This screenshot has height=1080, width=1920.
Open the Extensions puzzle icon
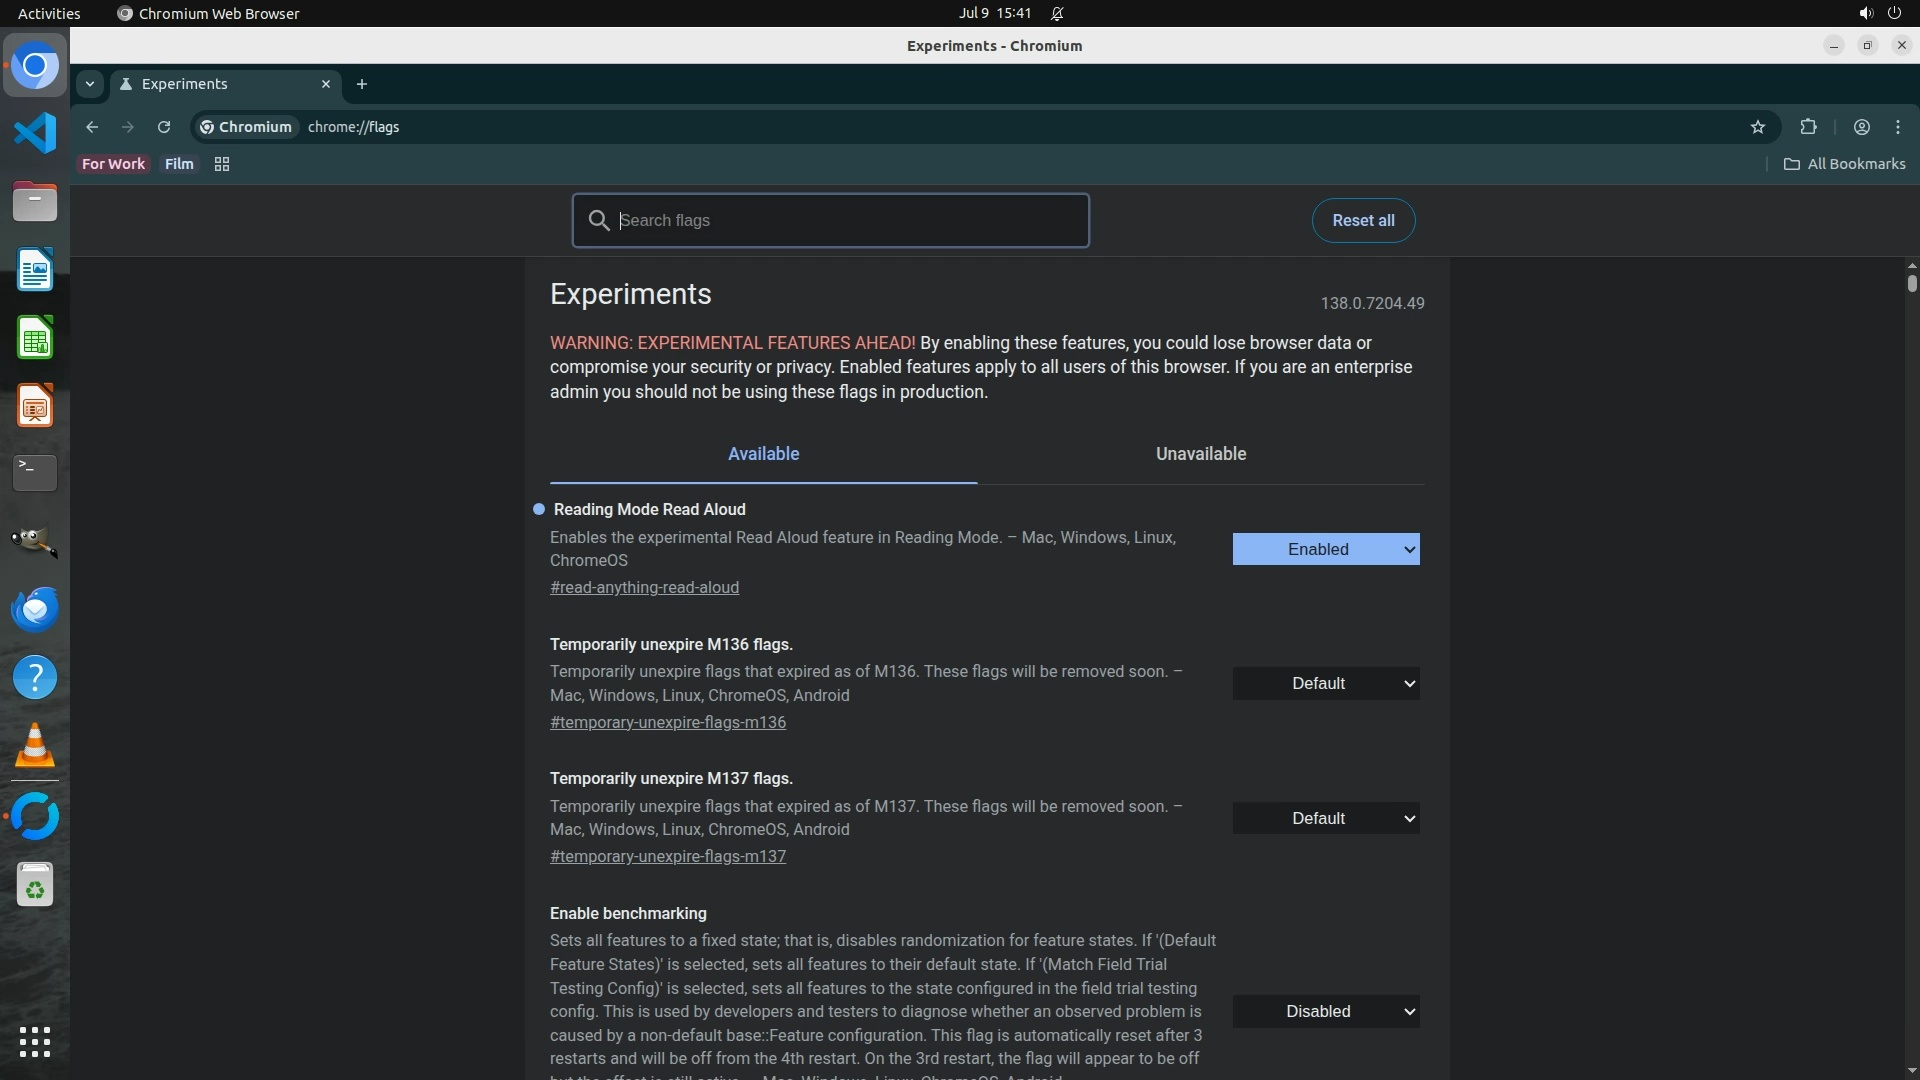1808,127
